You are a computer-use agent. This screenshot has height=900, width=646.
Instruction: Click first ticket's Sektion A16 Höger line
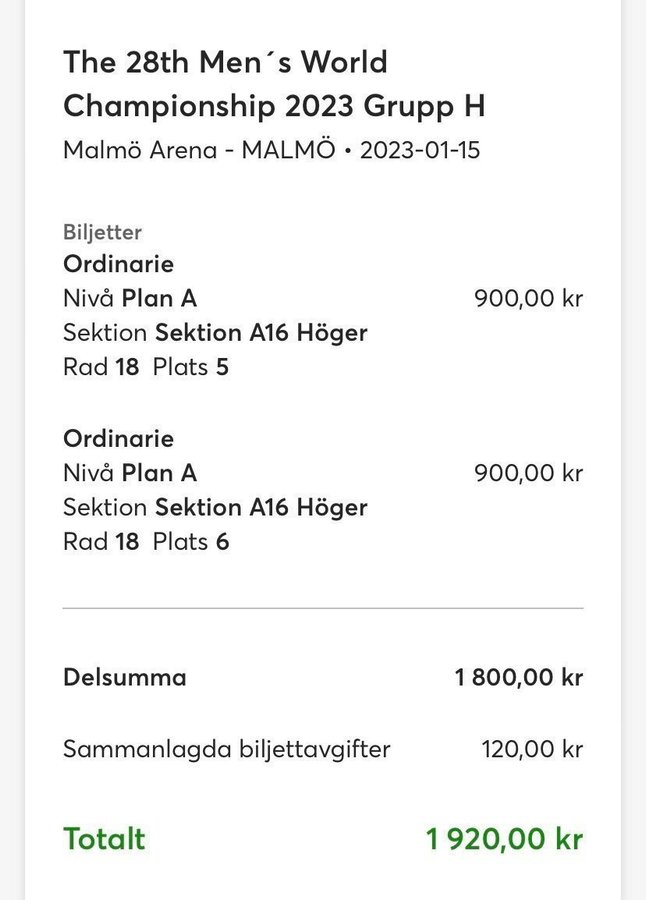(215, 333)
